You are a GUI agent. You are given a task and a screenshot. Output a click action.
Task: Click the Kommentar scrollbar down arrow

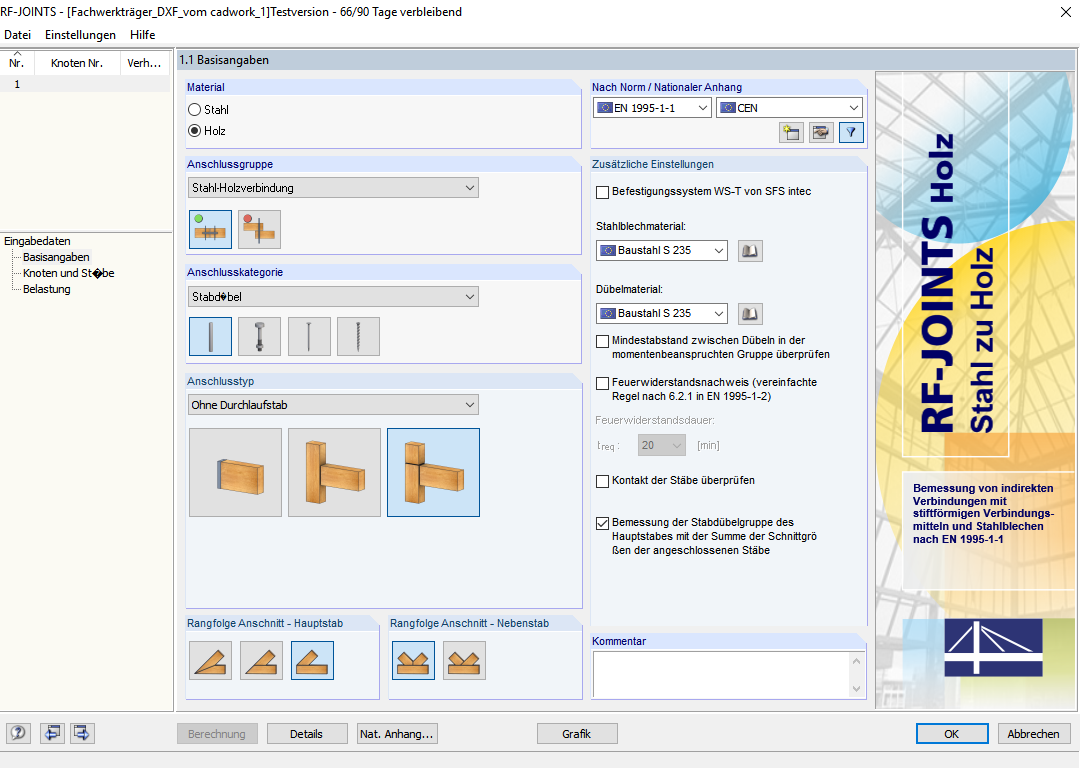click(856, 689)
